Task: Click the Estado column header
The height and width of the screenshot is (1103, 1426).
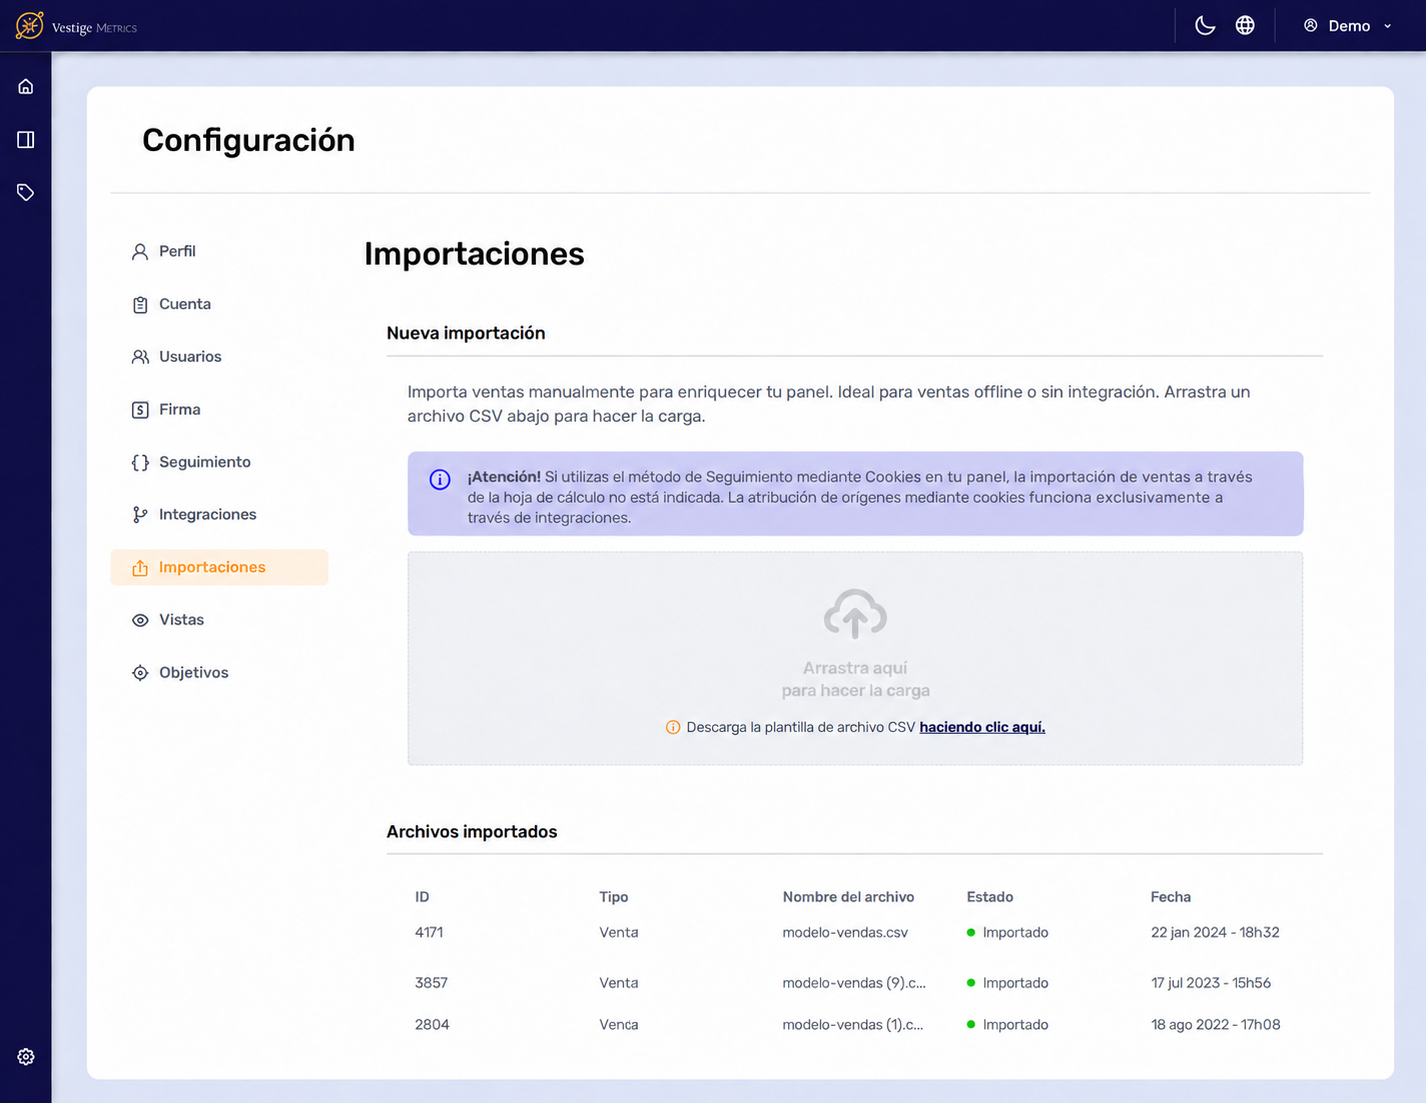Action: 990,897
